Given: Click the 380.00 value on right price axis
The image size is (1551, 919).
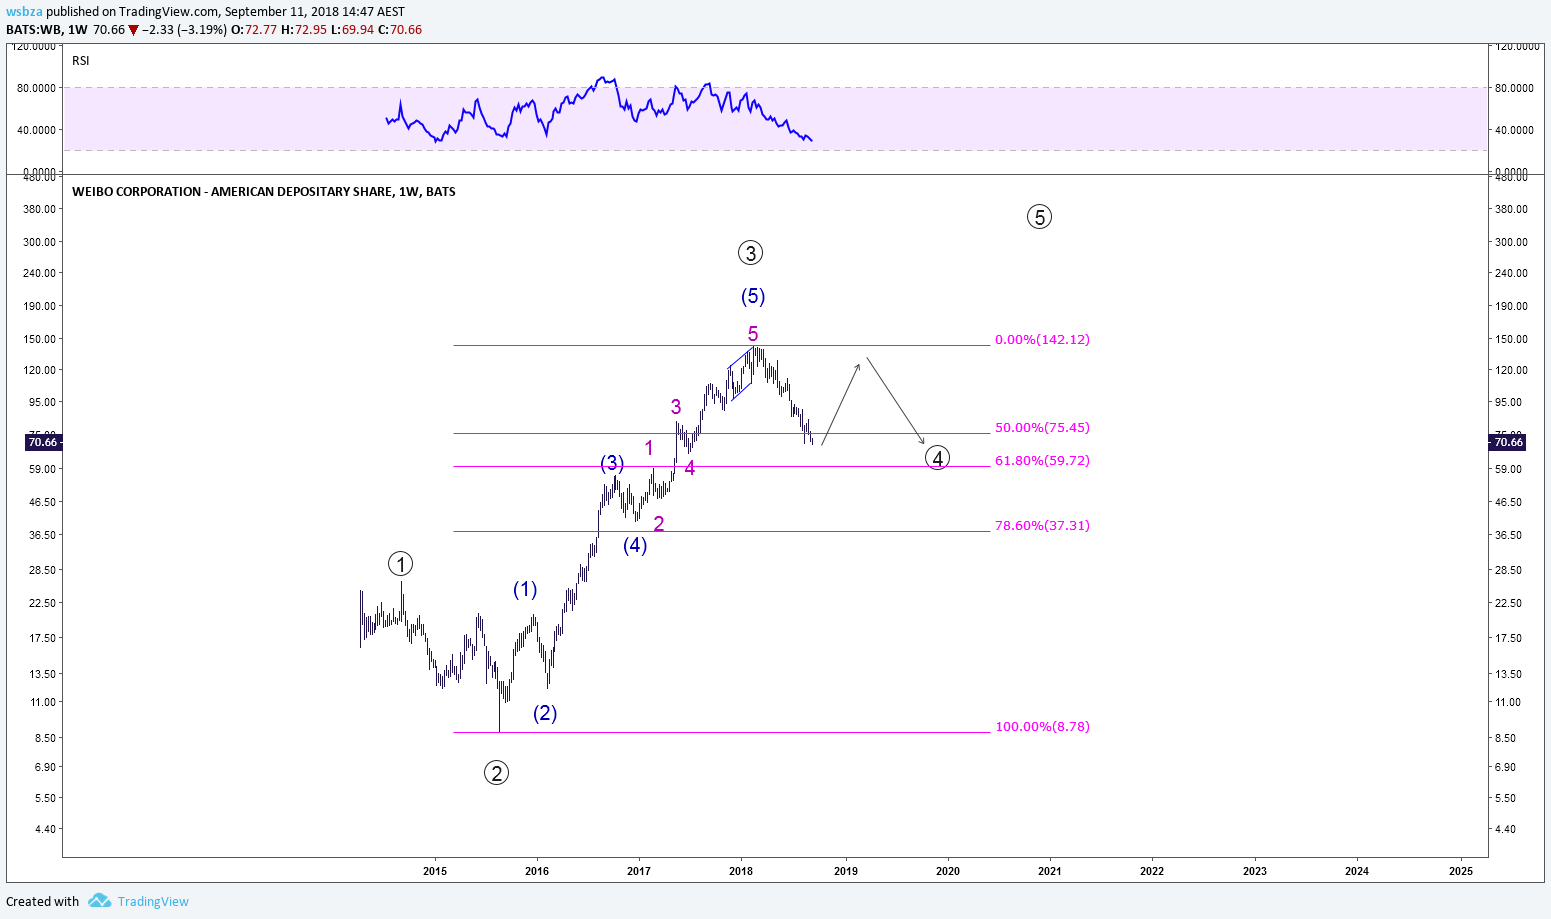Looking at the screenshot, I should coord(1511,209).
